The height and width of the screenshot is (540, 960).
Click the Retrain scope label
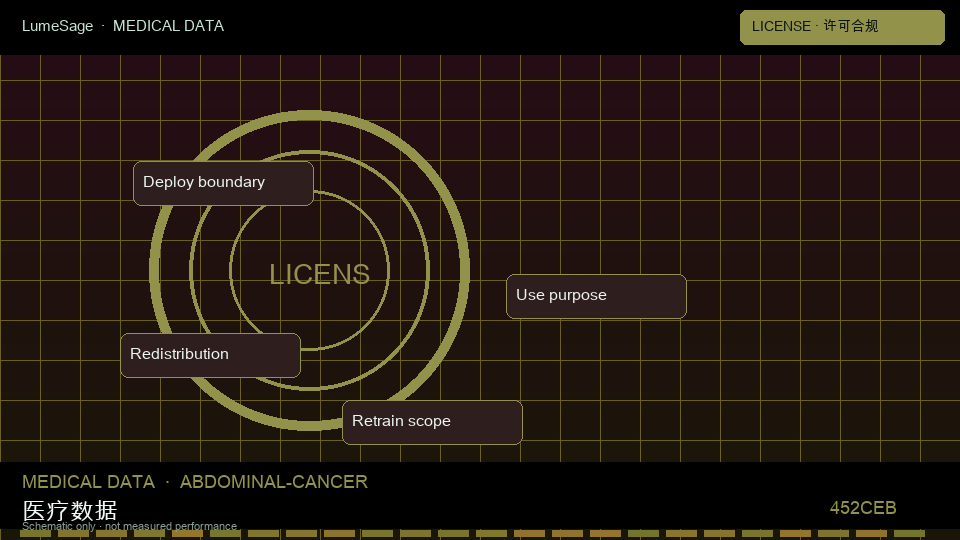point(432,422)
